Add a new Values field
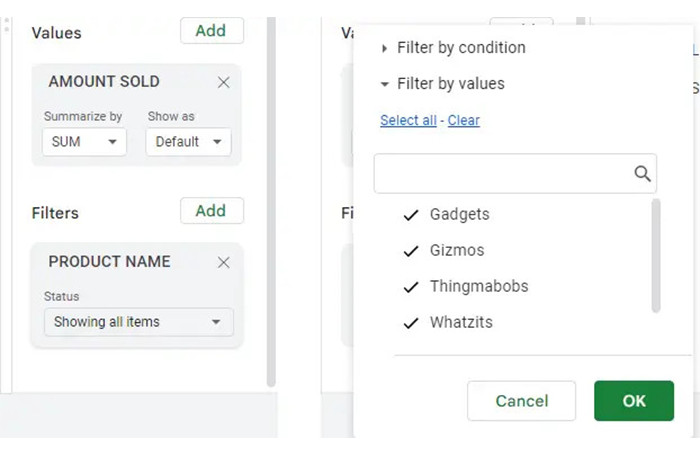700x472 pixels. [x=211, y=31]
